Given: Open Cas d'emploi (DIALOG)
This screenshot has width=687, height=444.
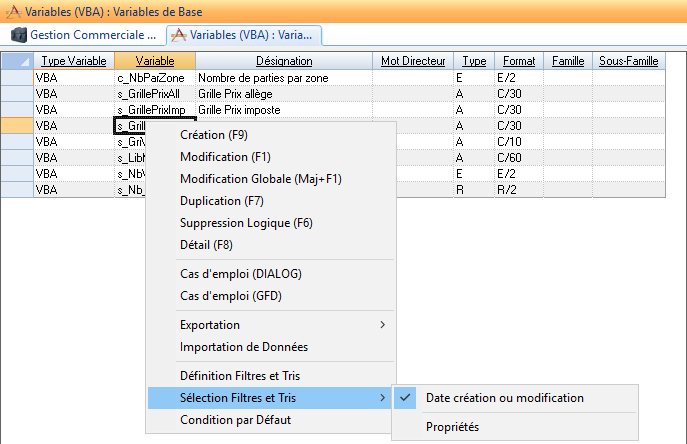Looking at the screenshot, I should click(240, 273).
